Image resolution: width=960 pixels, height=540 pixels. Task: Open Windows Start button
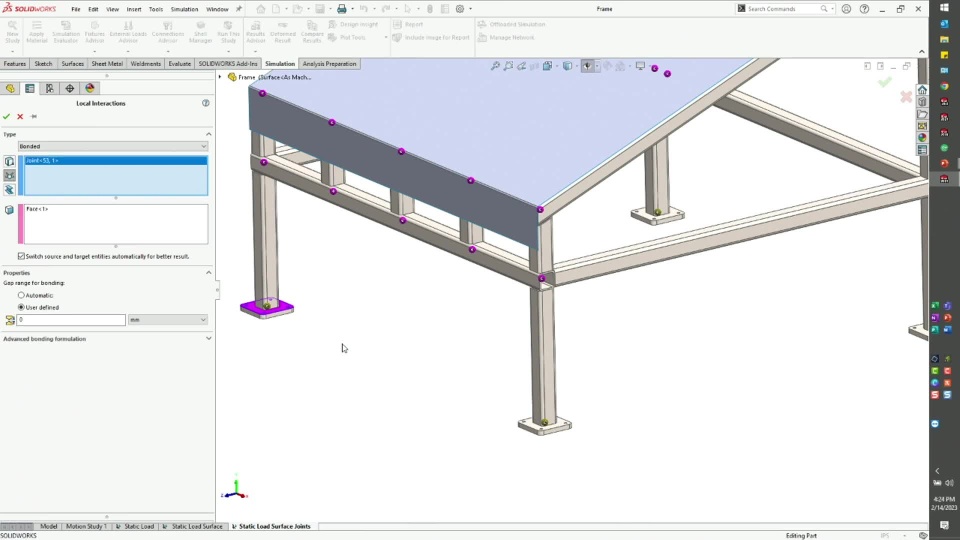(x=944, y=7)
